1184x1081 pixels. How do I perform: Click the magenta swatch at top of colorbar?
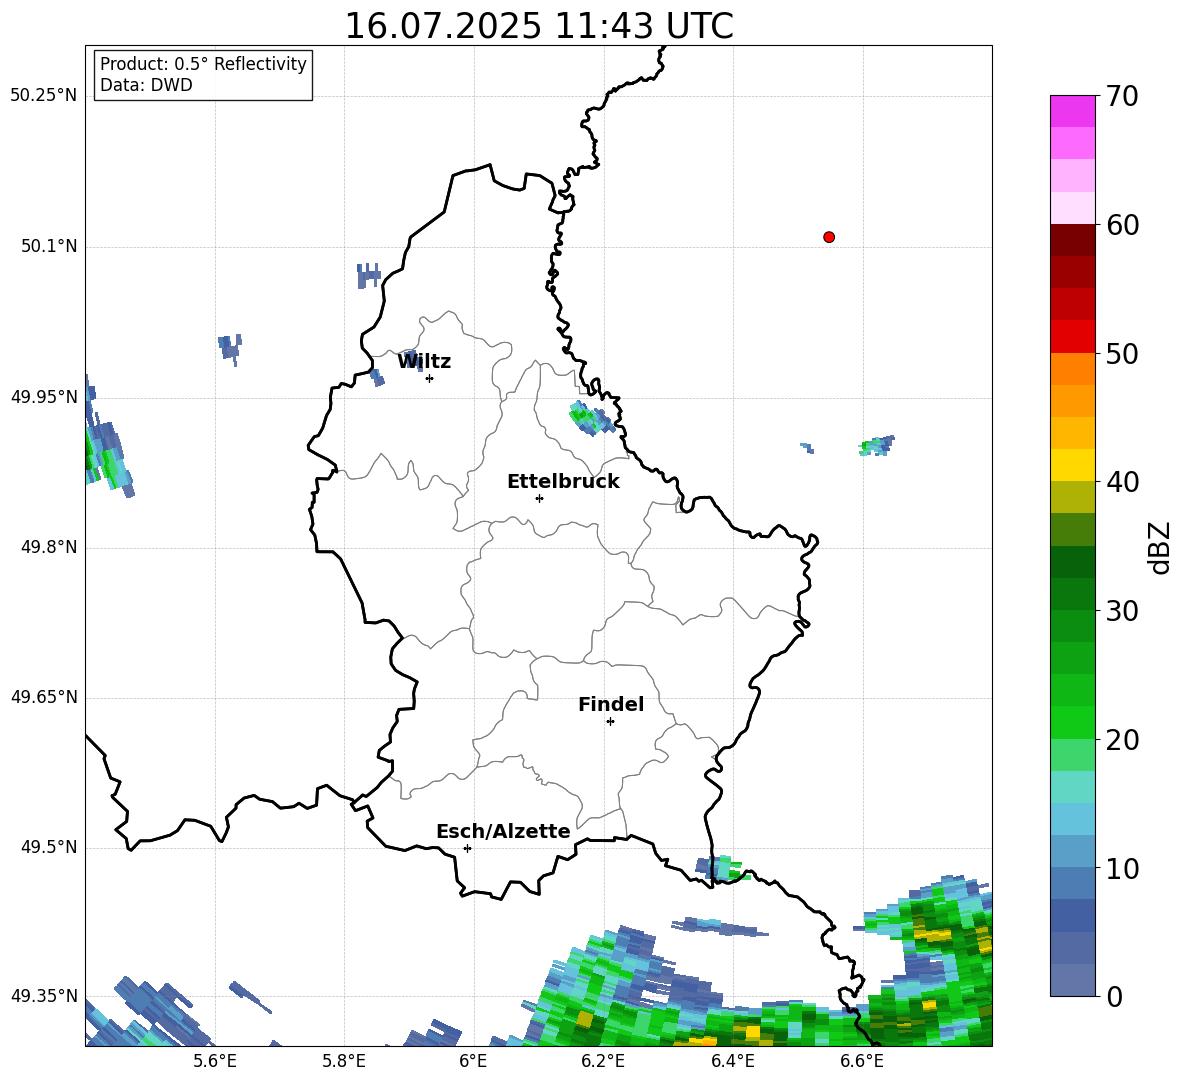point(1072,111)
